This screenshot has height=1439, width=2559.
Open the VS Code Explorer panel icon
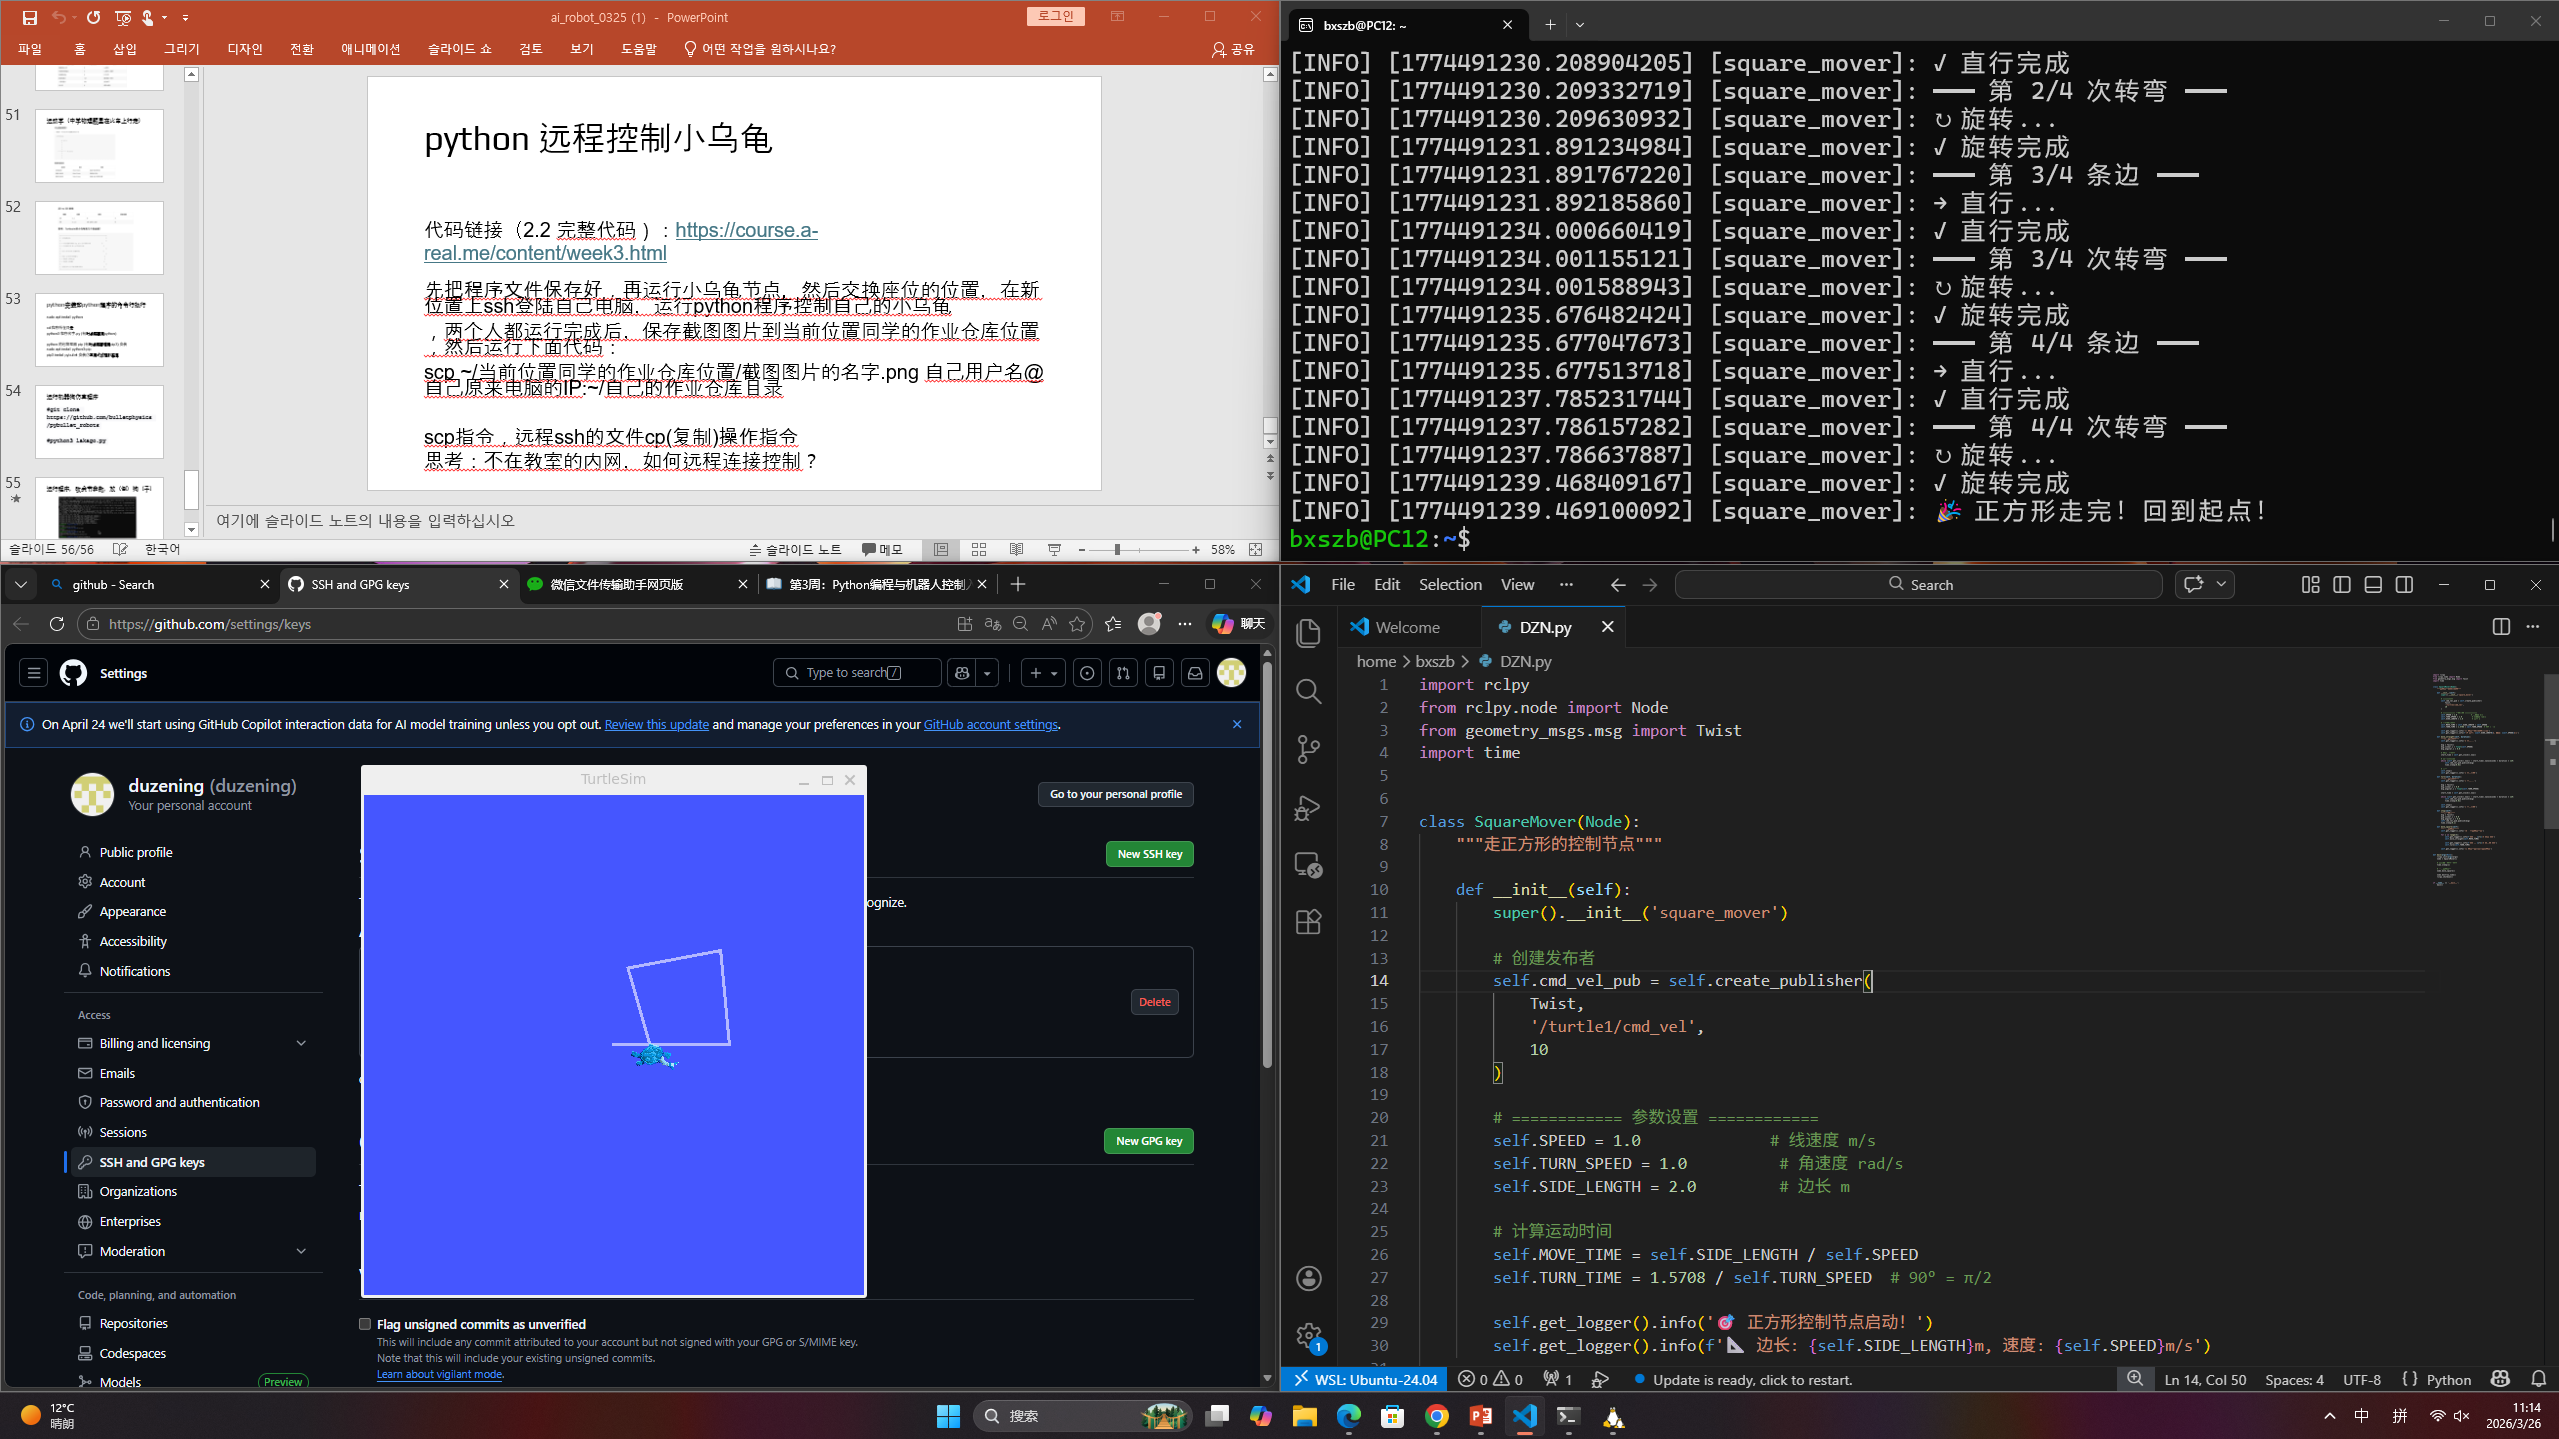coord(1308,633)
